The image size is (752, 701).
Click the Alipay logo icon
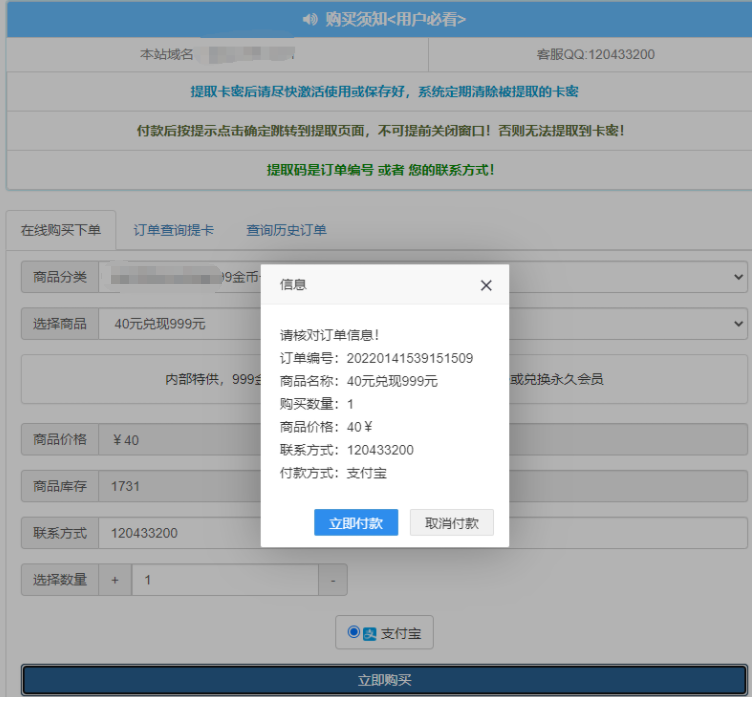click(x=370, y=634)
